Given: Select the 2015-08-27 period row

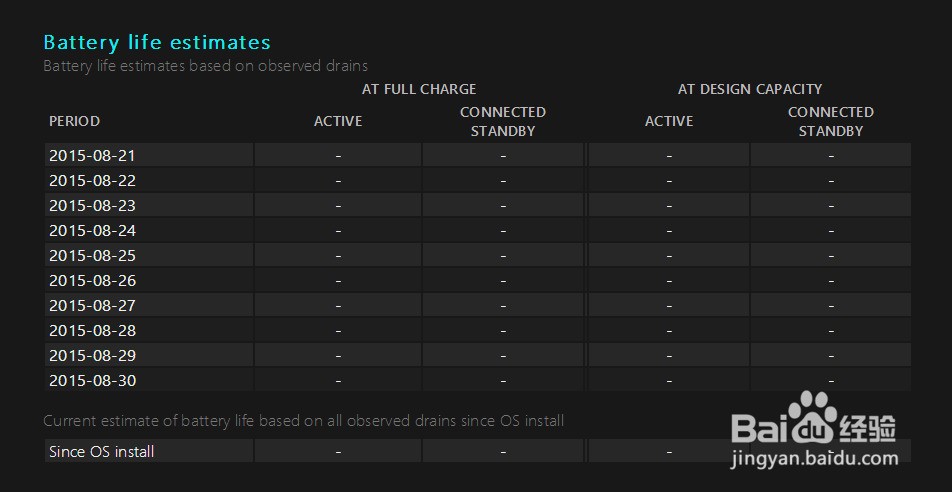Looking at the screenshot, I should click(x=478, y=305).
